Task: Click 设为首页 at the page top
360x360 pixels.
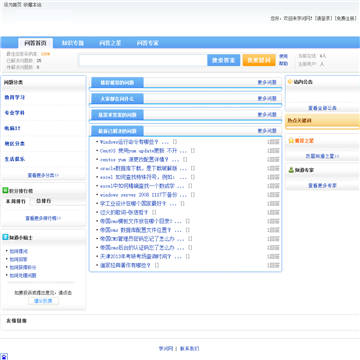Action: click(x=12, y=5)
